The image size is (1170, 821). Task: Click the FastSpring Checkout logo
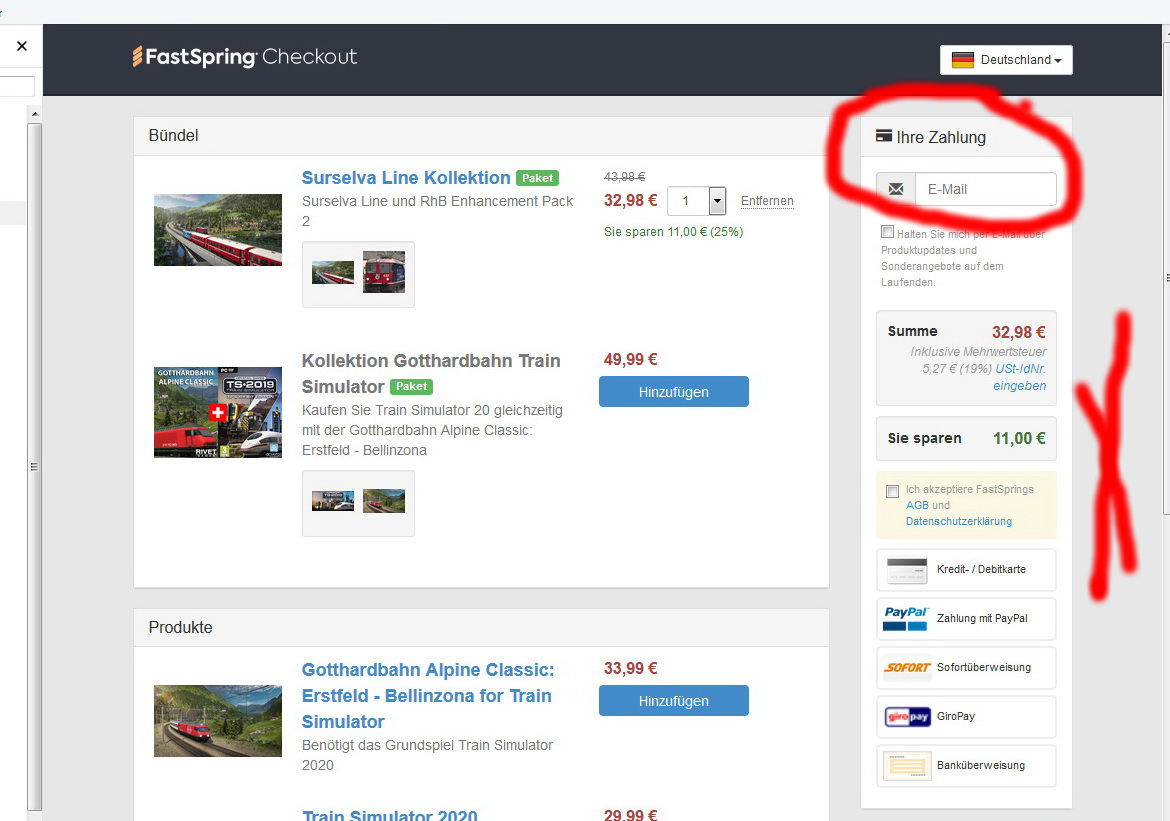tap(245, 57)
